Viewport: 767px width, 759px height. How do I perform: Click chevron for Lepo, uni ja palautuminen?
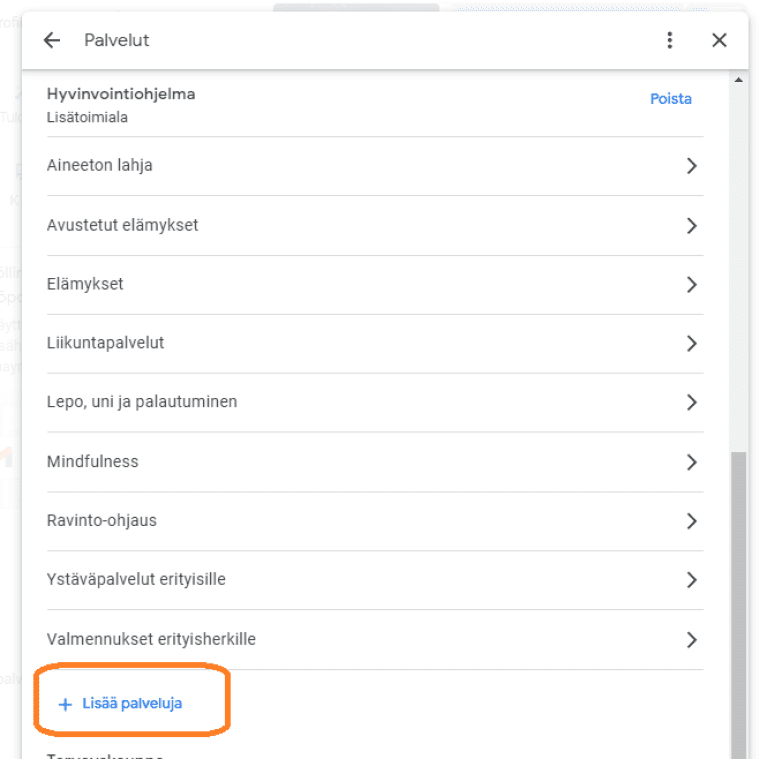(x=691, y=403)
